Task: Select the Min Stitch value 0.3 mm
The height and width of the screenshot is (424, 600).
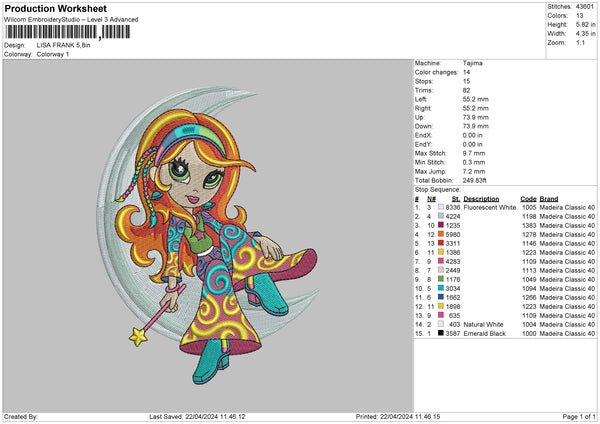Action: (x=474, y=162)
